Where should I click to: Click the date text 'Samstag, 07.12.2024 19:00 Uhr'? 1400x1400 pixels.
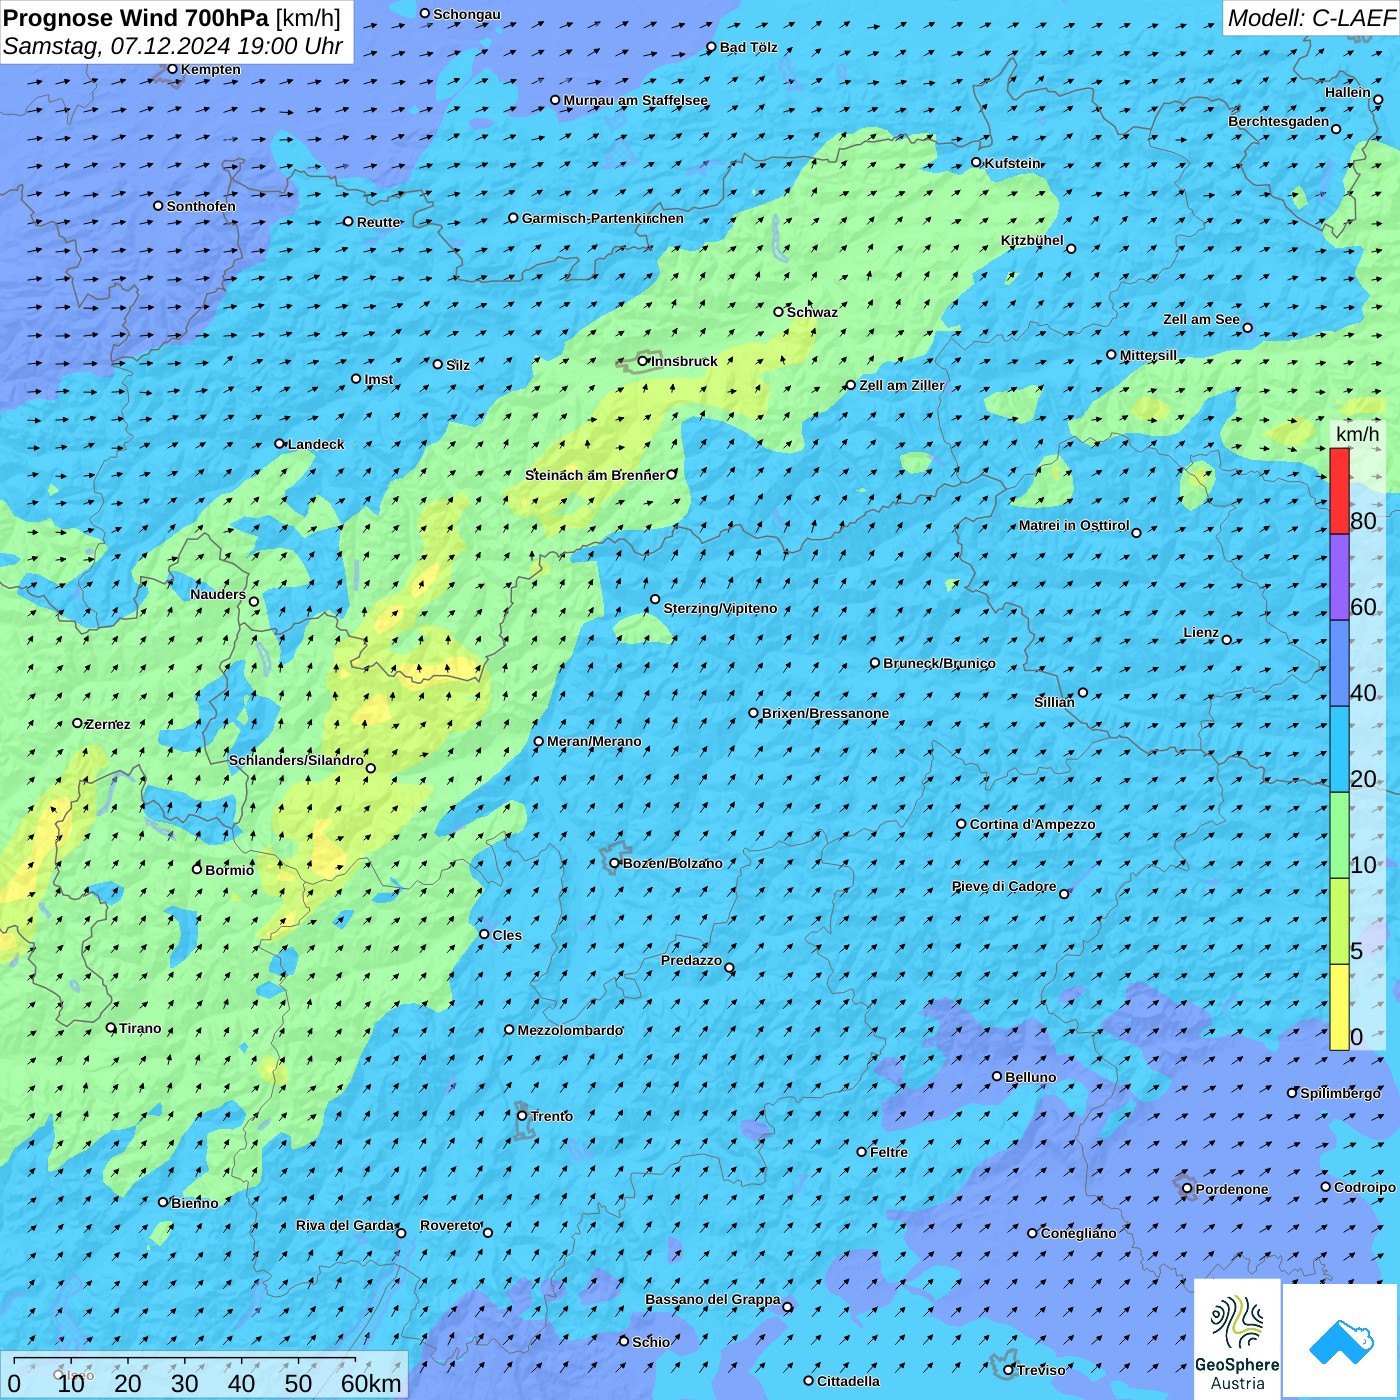(x=173, y=46)
